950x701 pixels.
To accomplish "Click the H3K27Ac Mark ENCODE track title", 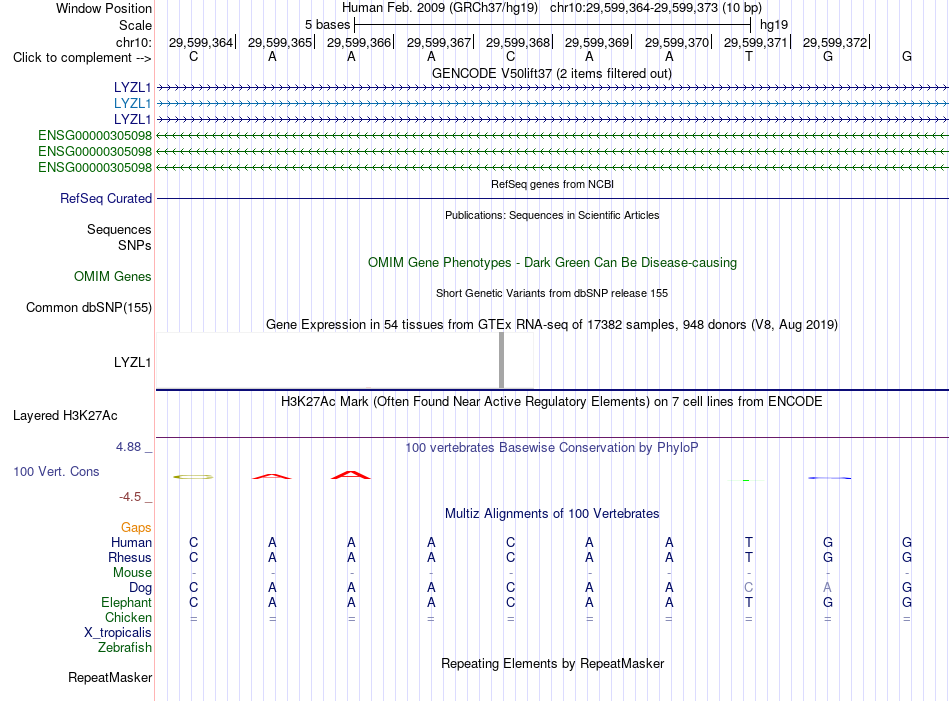I will pyautogui.click(x=552, y=402).
